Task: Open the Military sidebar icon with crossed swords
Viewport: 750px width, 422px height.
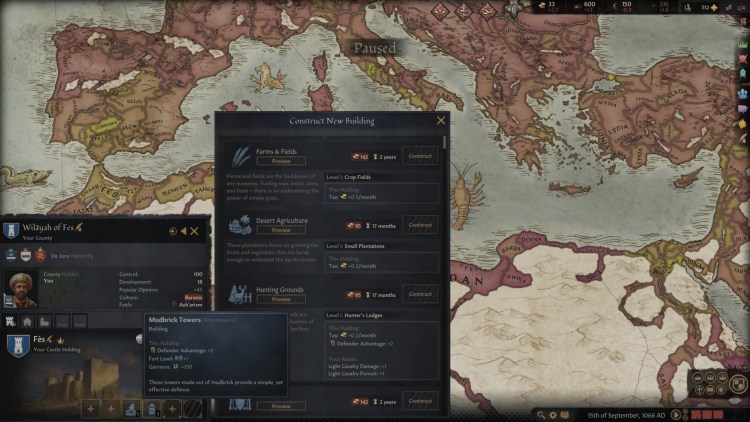Action: tap(743, 59)
